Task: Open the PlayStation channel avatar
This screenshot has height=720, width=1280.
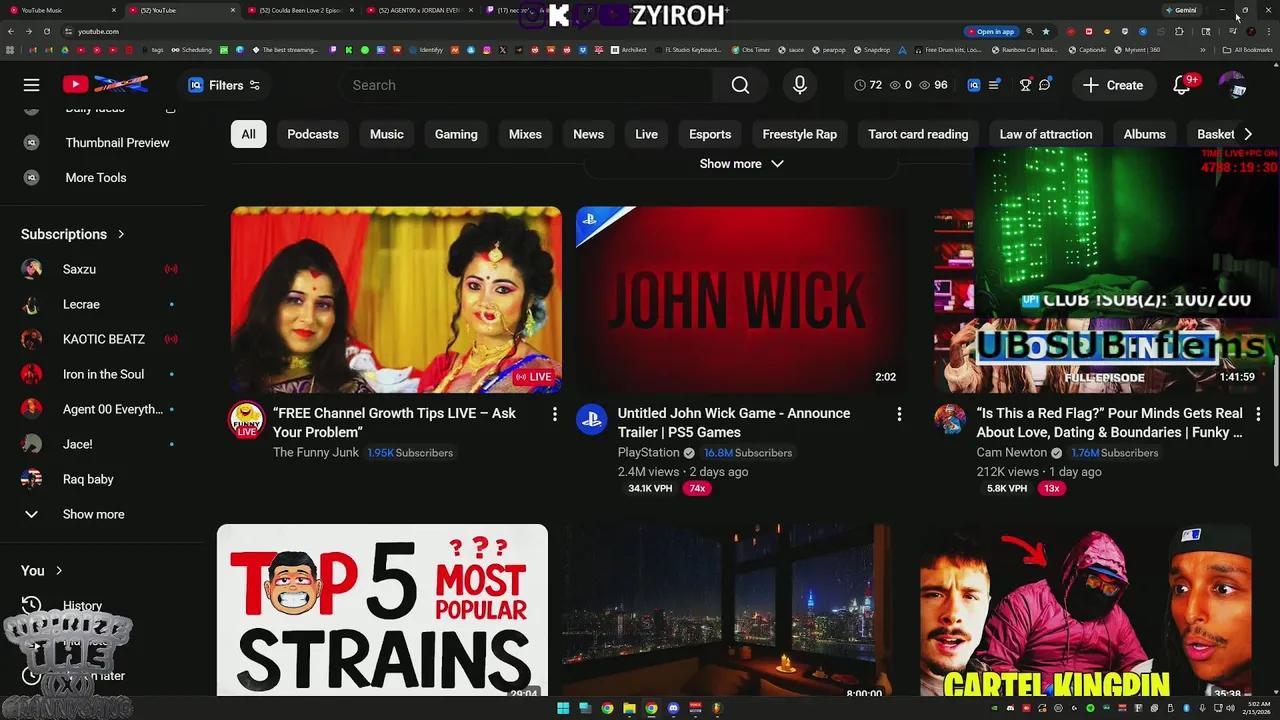Action: 592,420
